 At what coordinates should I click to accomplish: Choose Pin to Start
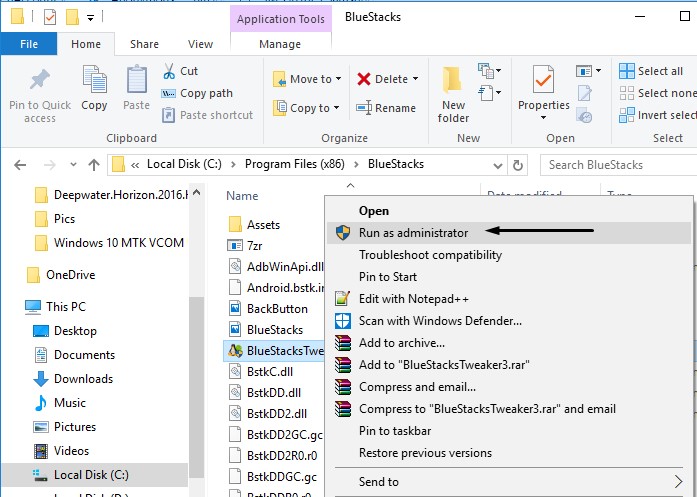coord(509,277)
